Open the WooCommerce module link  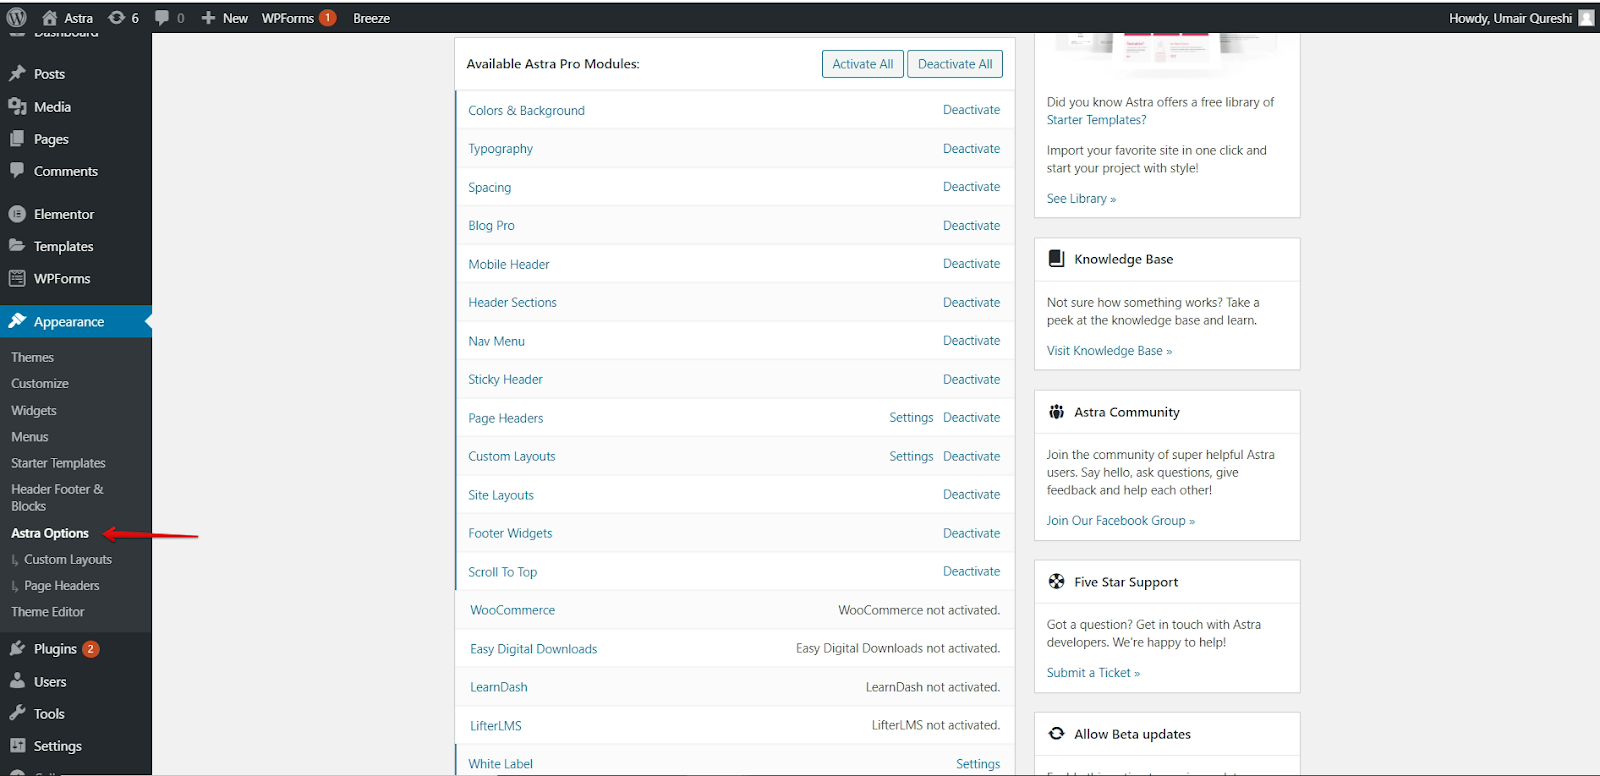[512, 610]
